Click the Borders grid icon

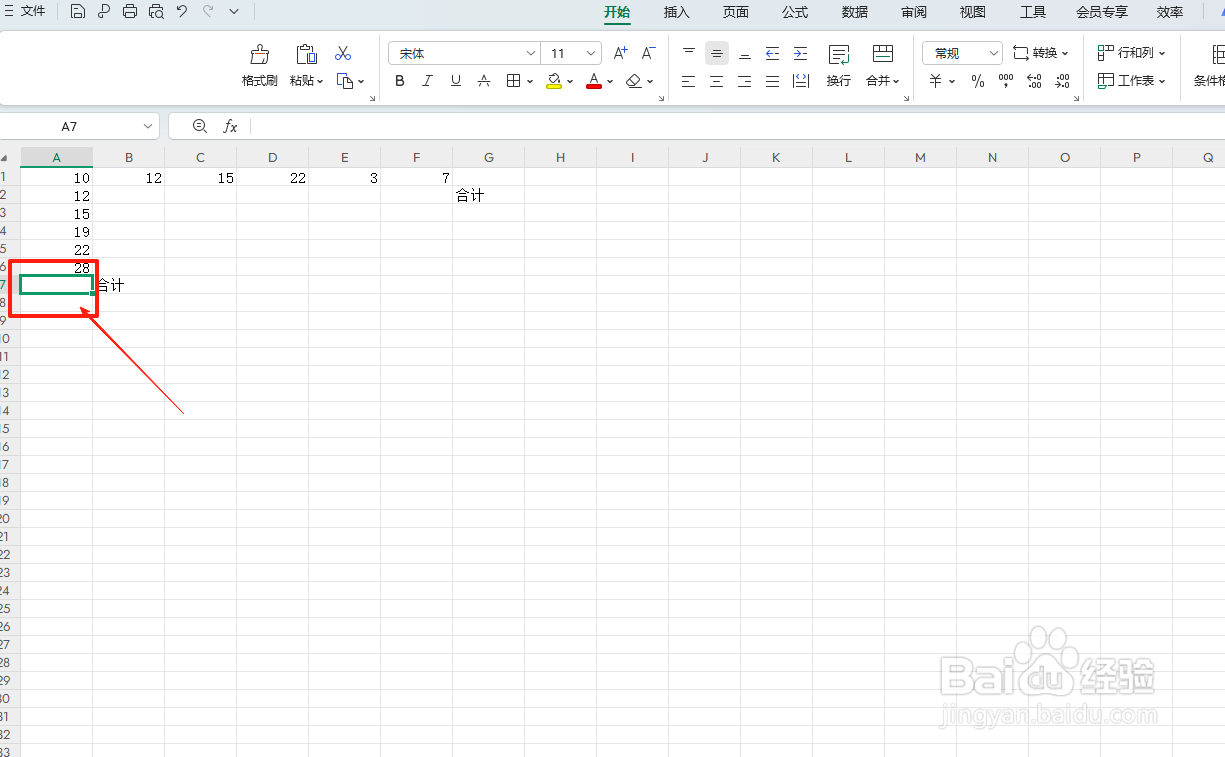[513, 81]
